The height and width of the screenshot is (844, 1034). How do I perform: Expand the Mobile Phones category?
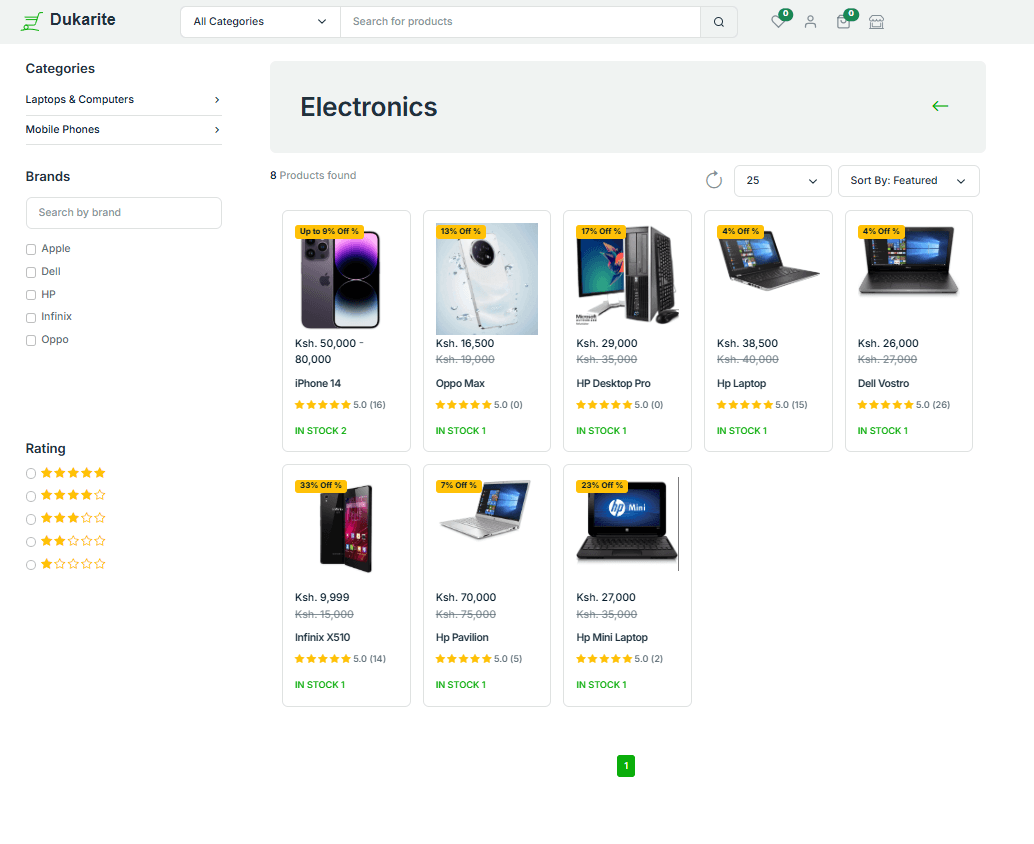(x=123, y=129)
